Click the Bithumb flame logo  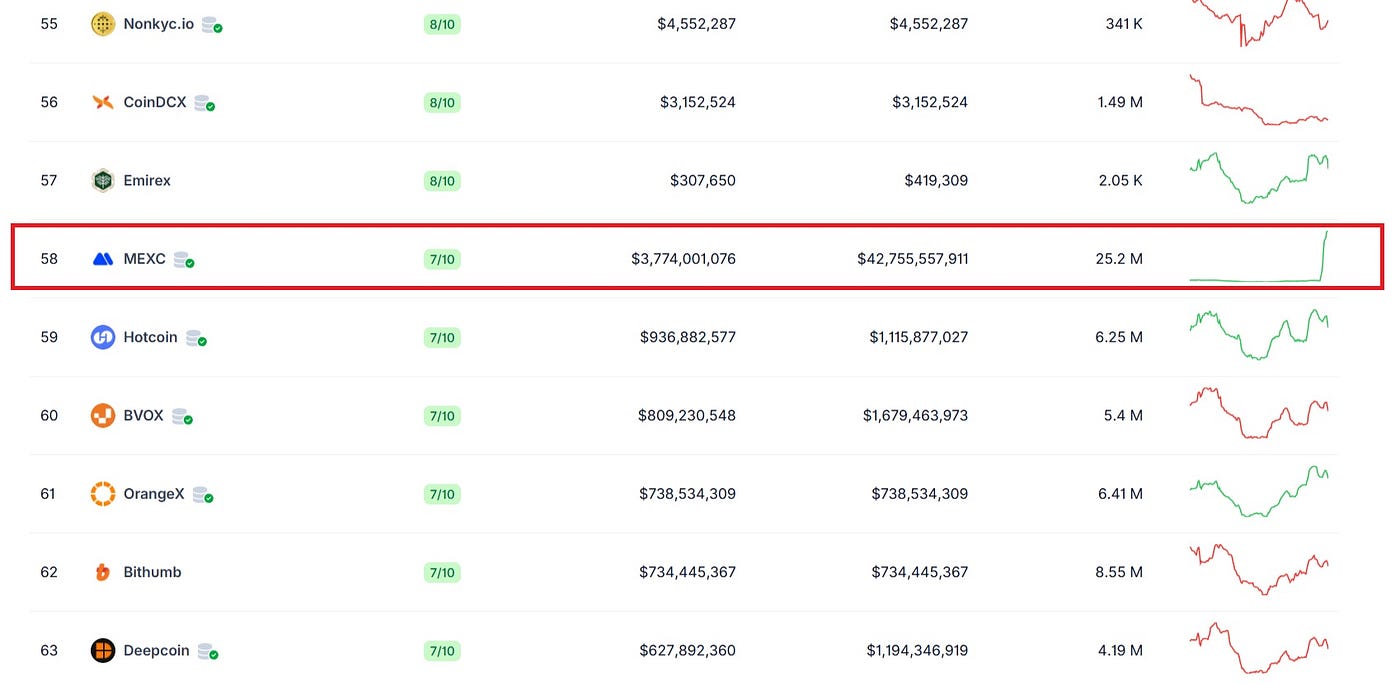[x=102, y=572]
